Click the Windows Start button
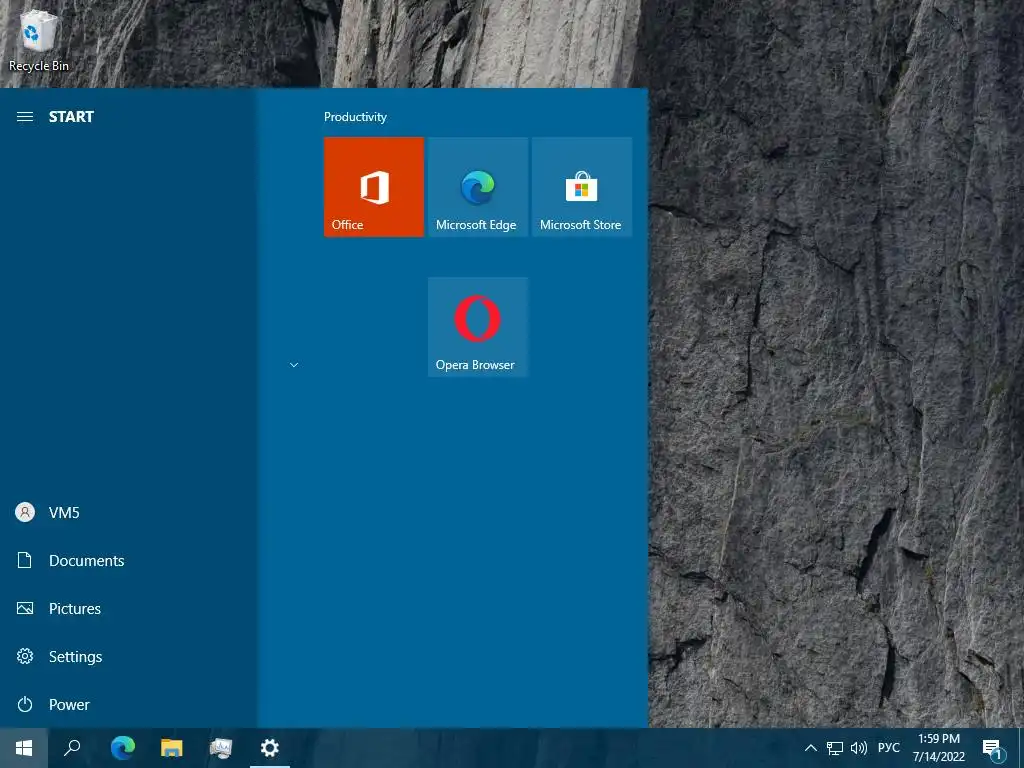Image resolution: width=1024 pixels, height=768 pixels. (24, 748)
